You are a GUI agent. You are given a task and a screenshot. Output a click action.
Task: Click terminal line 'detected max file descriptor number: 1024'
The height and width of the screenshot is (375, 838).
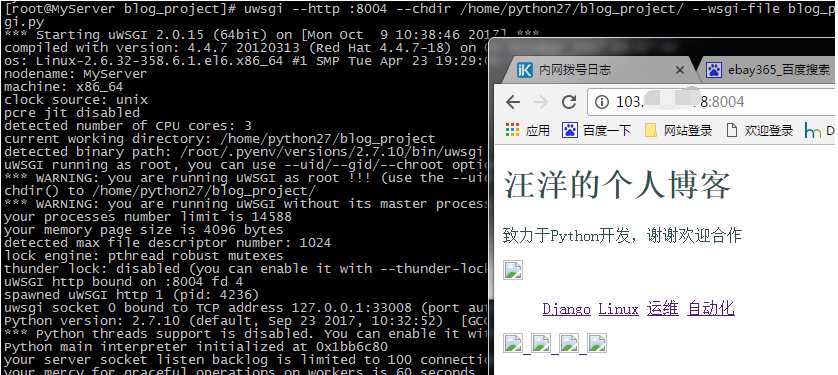tap(167, 243)
